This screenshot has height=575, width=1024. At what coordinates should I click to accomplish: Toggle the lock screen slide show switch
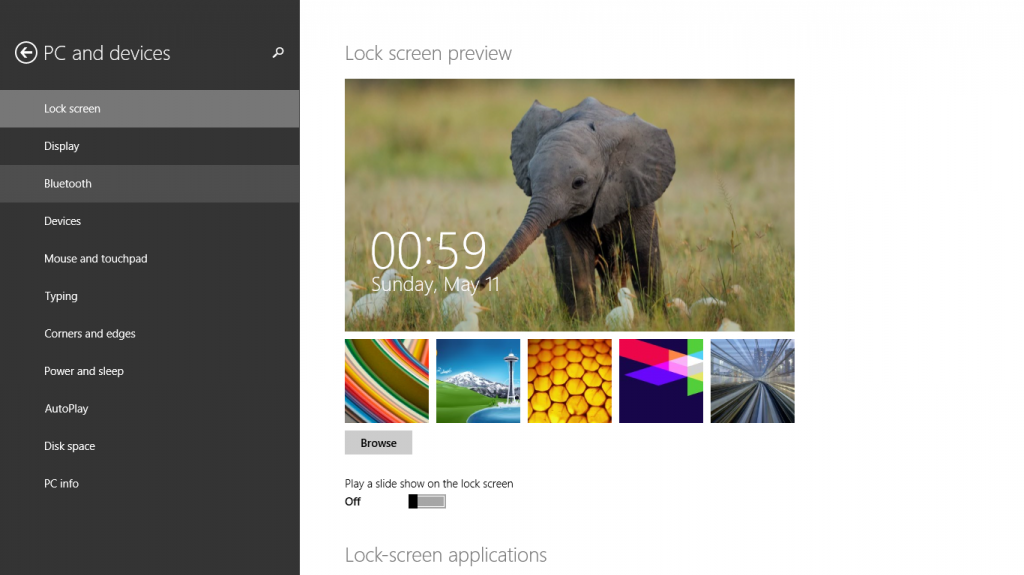(427, 501)
